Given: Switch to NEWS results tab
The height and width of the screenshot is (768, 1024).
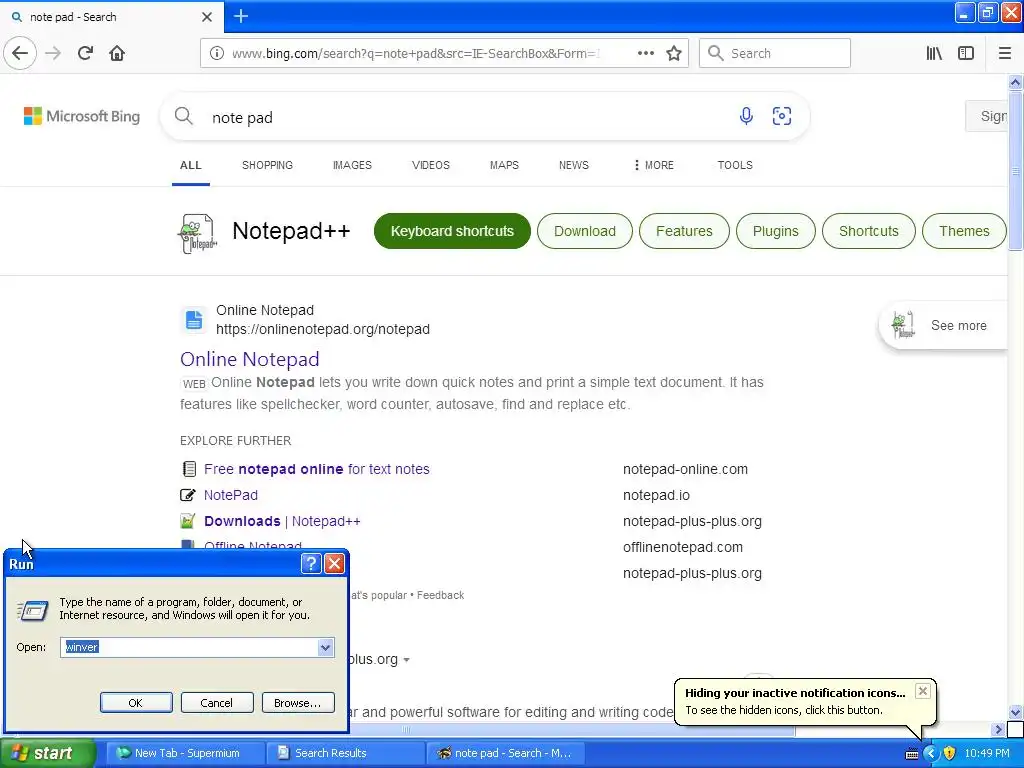Looking at the screenshot, I should click(573, 165).
